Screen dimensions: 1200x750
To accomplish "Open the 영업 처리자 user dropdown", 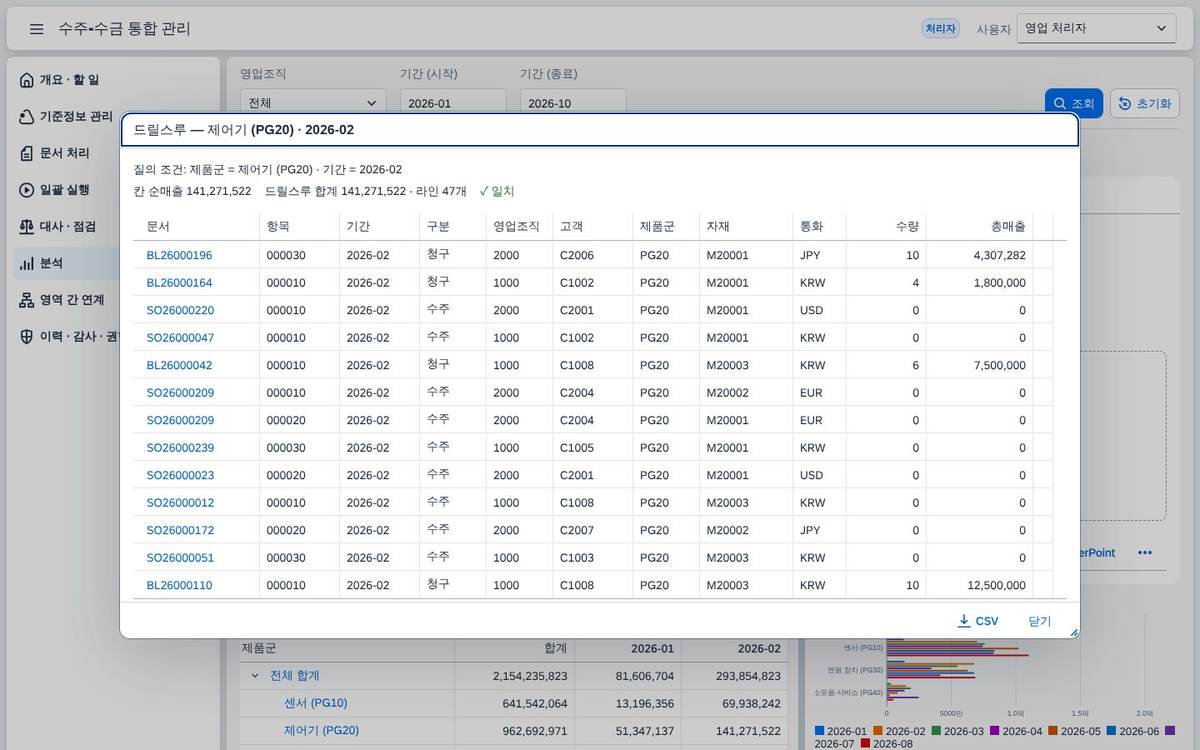I will [1096, 29].
